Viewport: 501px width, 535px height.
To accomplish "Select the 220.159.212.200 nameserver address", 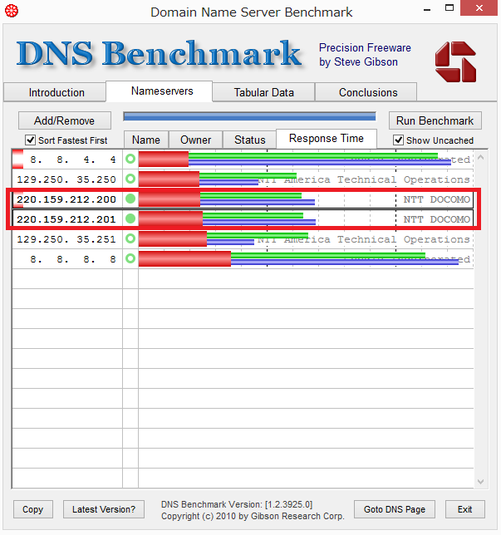I will (67, 199).
